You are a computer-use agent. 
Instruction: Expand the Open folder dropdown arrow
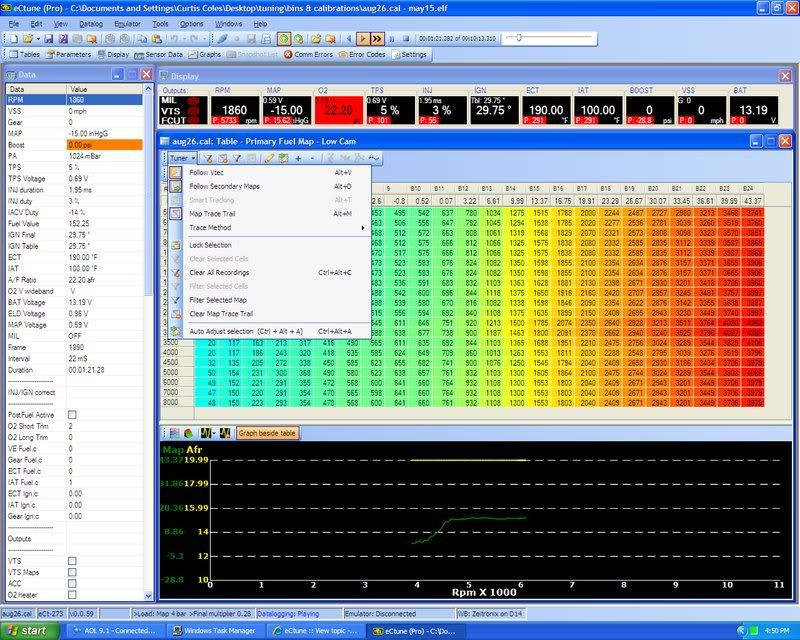click(x=37, y=39)
